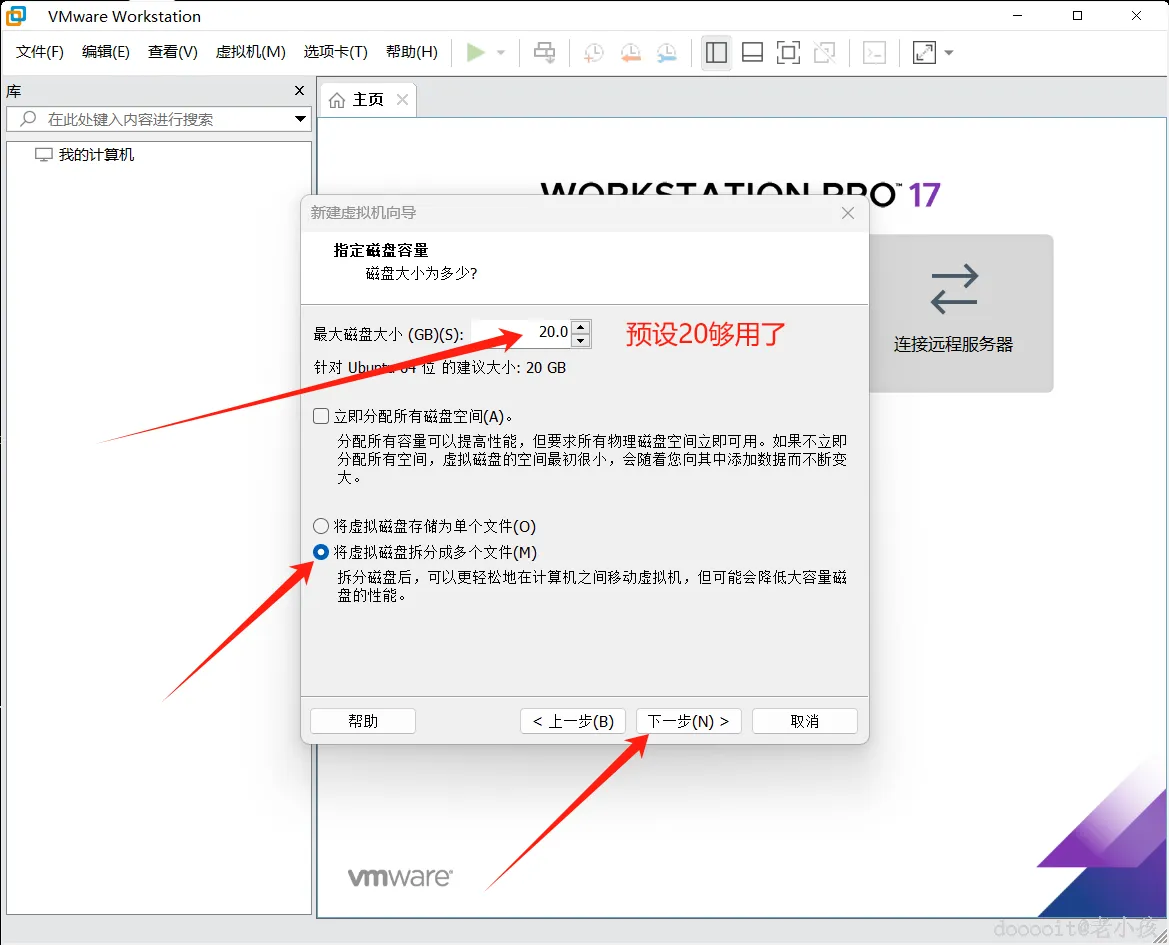Click the Manage Snapshots toolbar icon
The width and height of the screenshot is (1169, 945).
tap(667, 52)
